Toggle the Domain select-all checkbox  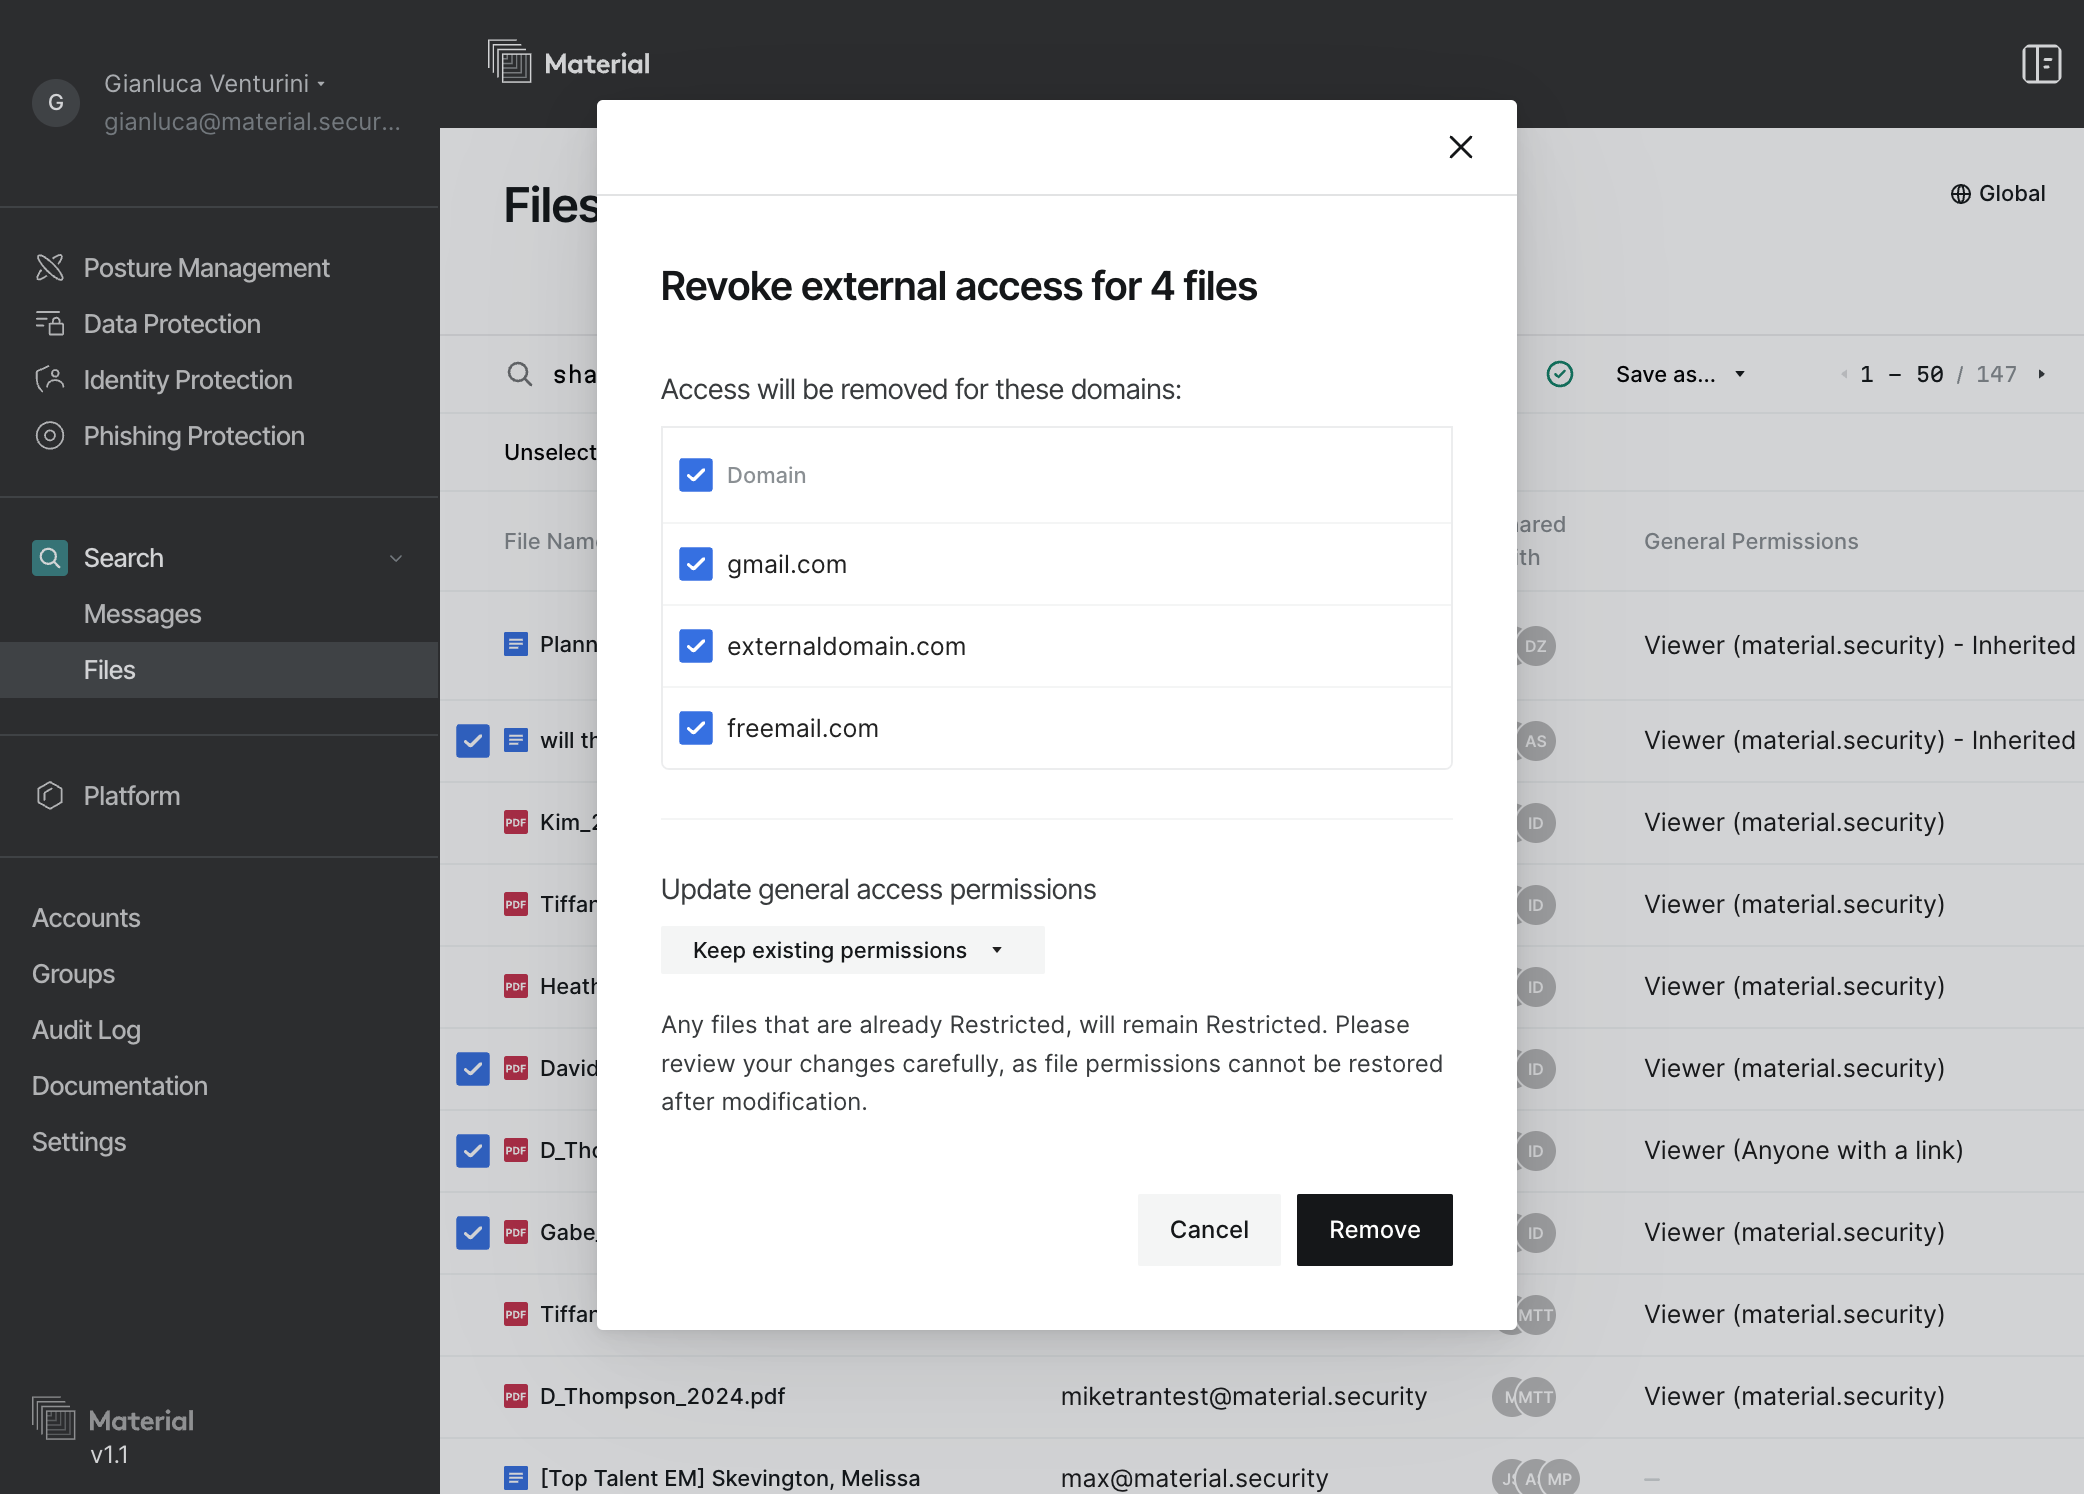click(x=696, y=475)
